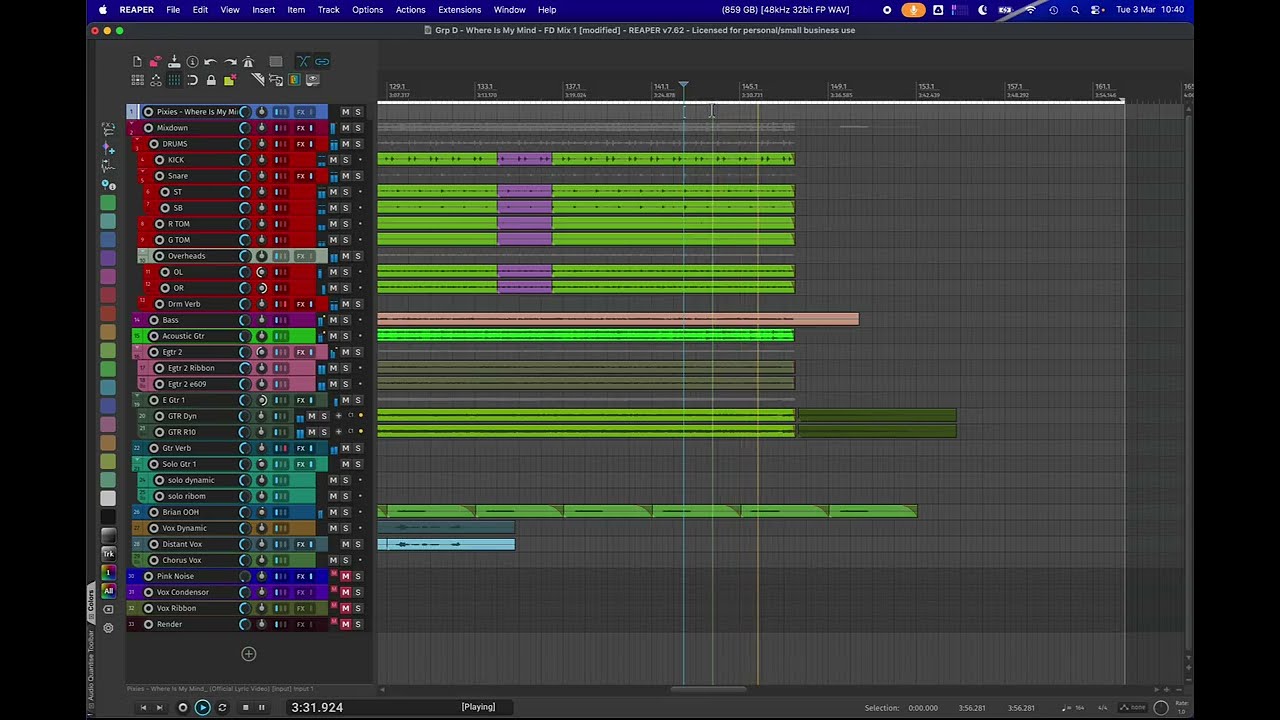This screenshot has width=1280, height=720.
Task: Toggle transport repeat loop button
Action: [222, 707]
